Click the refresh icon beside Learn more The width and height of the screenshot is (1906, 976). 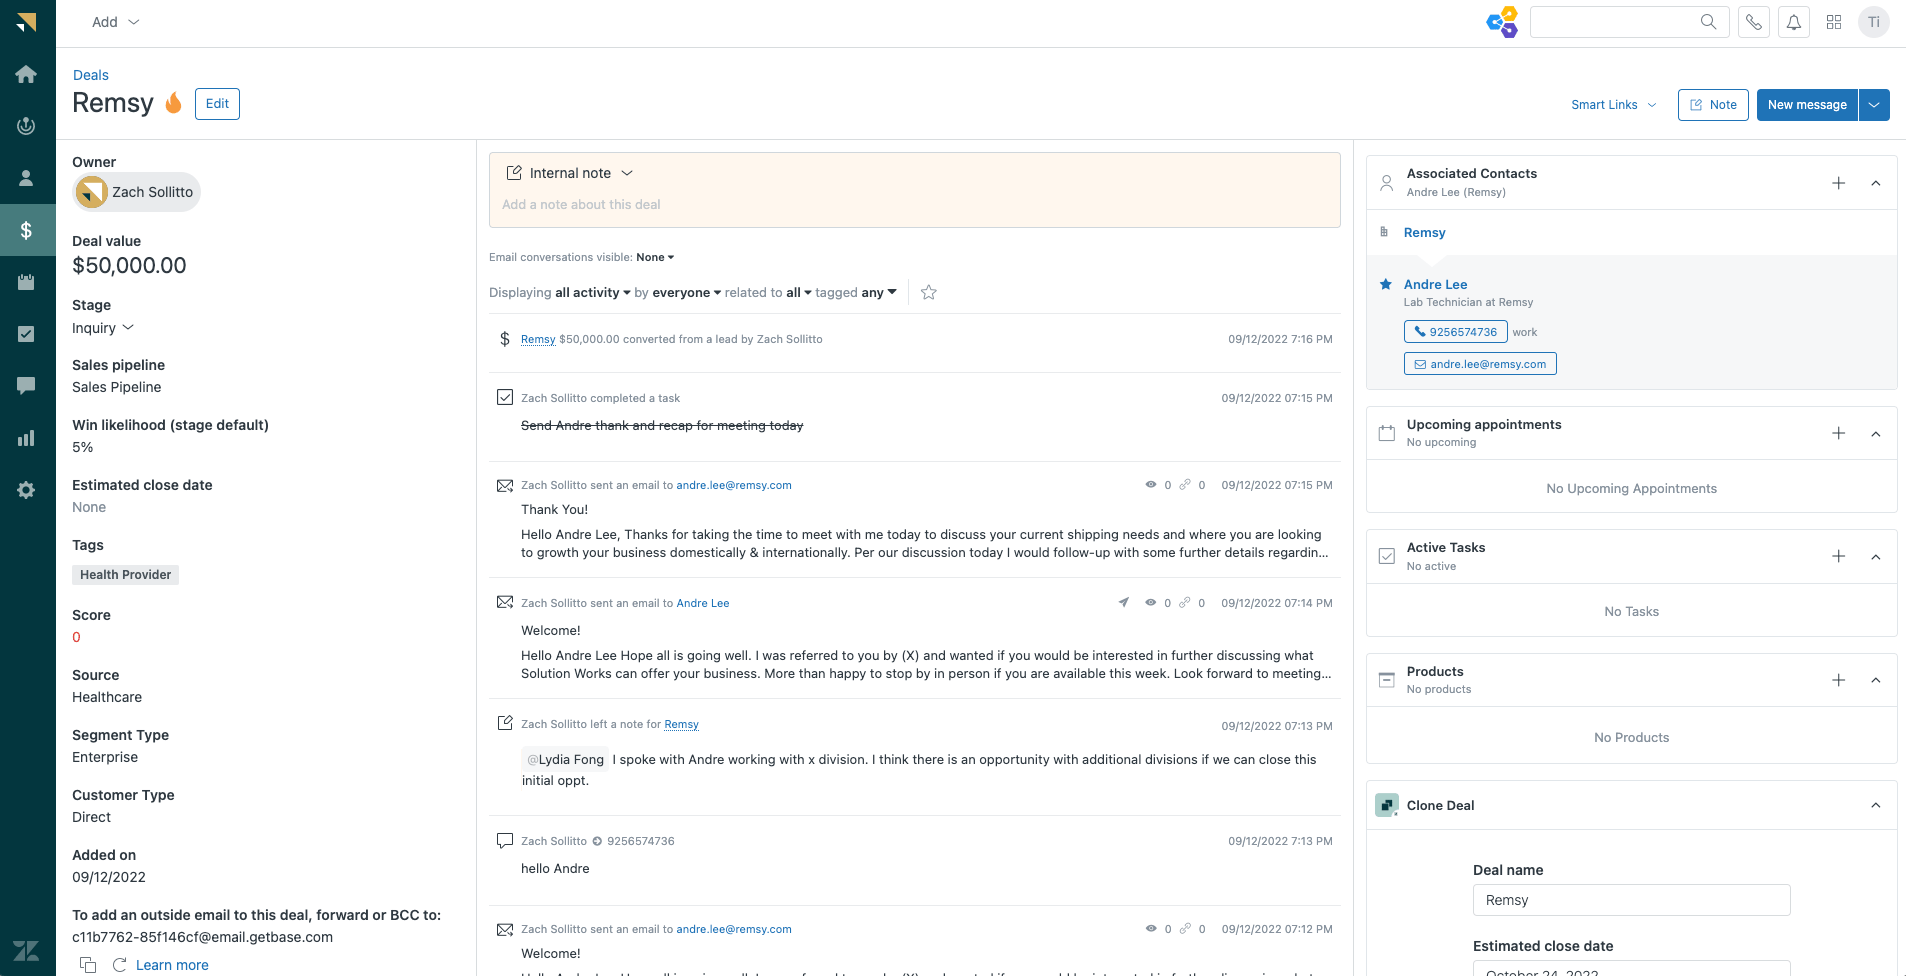[x=120, y=965]
